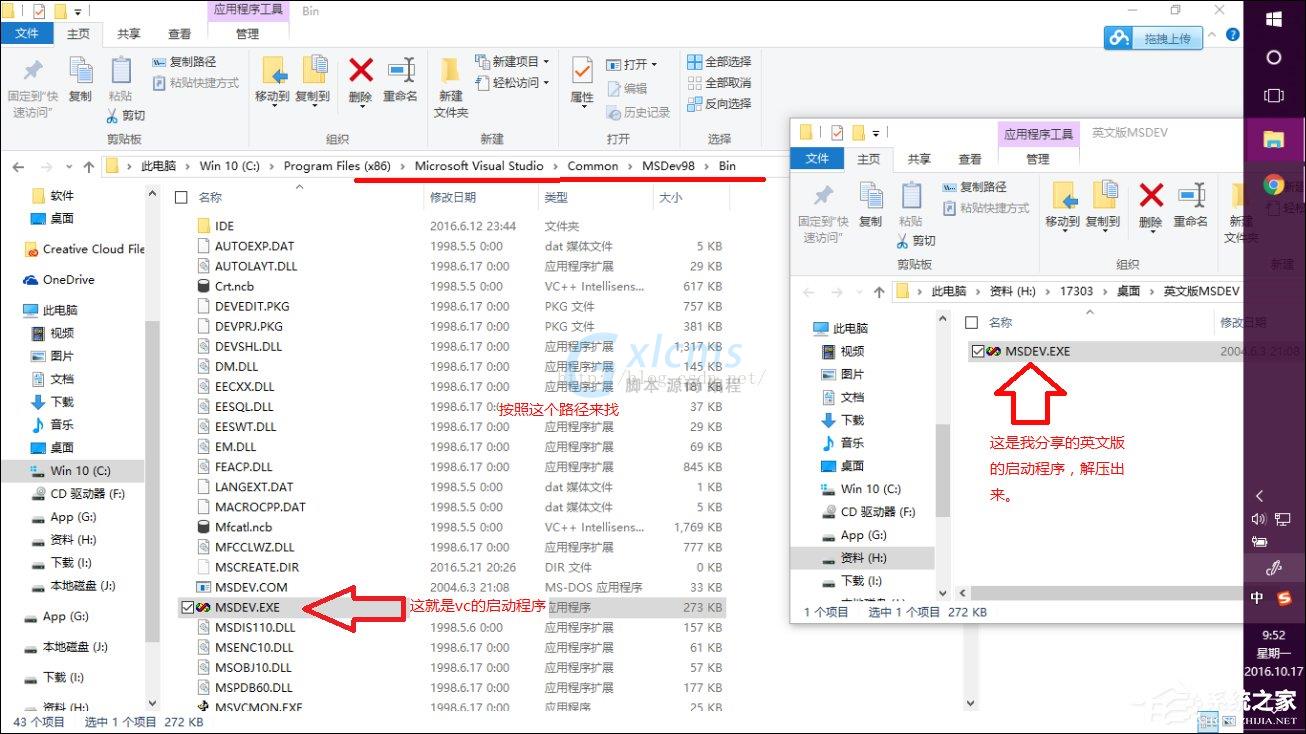Screen dimensions: 1306x734
Task: Click Select all (全部选择) in Bin window
Action: (719, 62)
